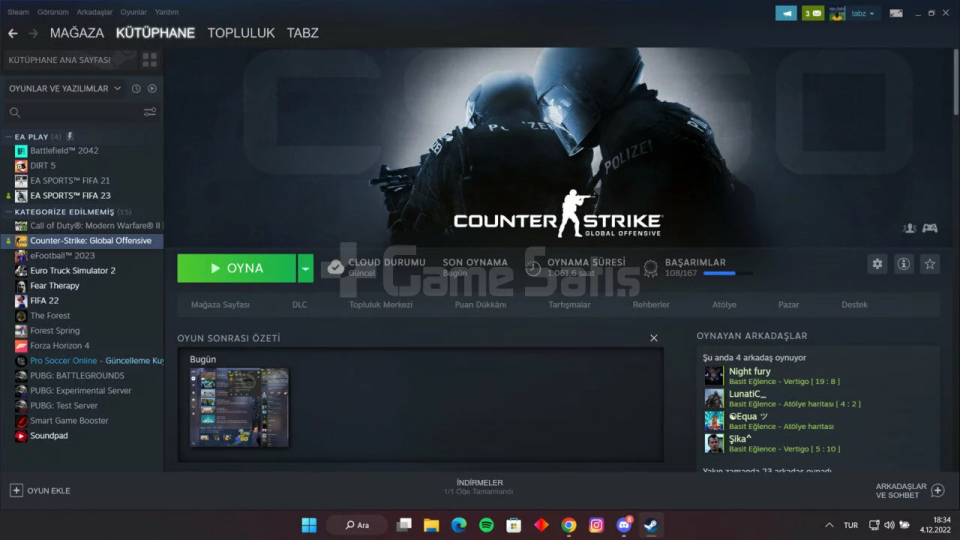The image size is (960, 540).
Task: Click the achievements progress bar
Action: click(x=729, y=273)
